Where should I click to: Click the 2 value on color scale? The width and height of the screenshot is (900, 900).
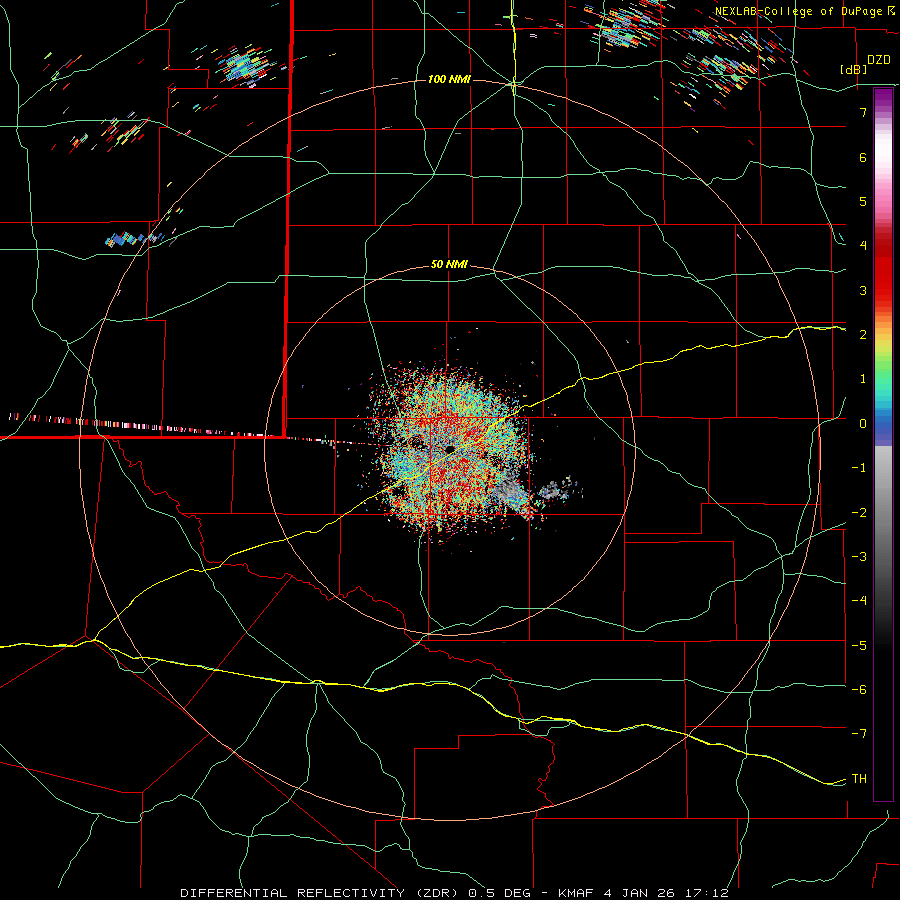[x=863, y=335]
